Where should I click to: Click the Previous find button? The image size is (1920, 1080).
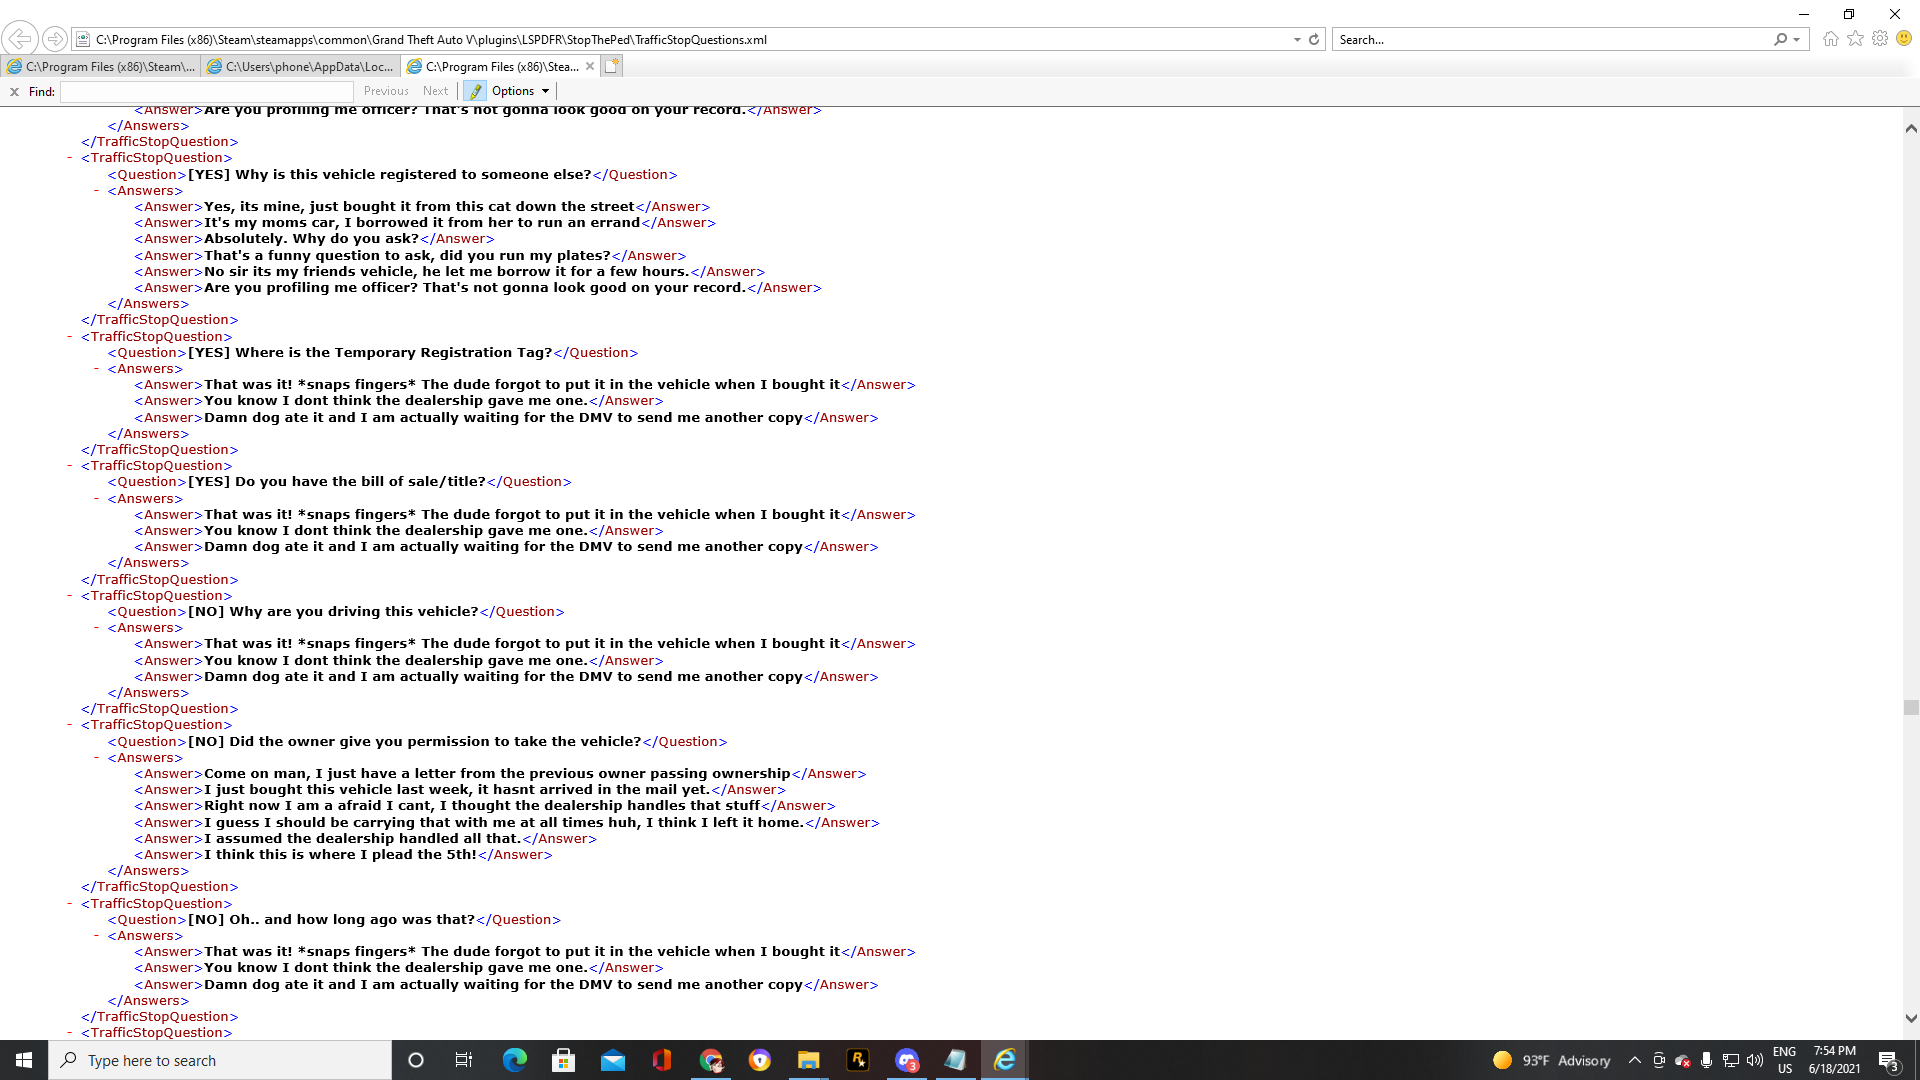point(386,91)
